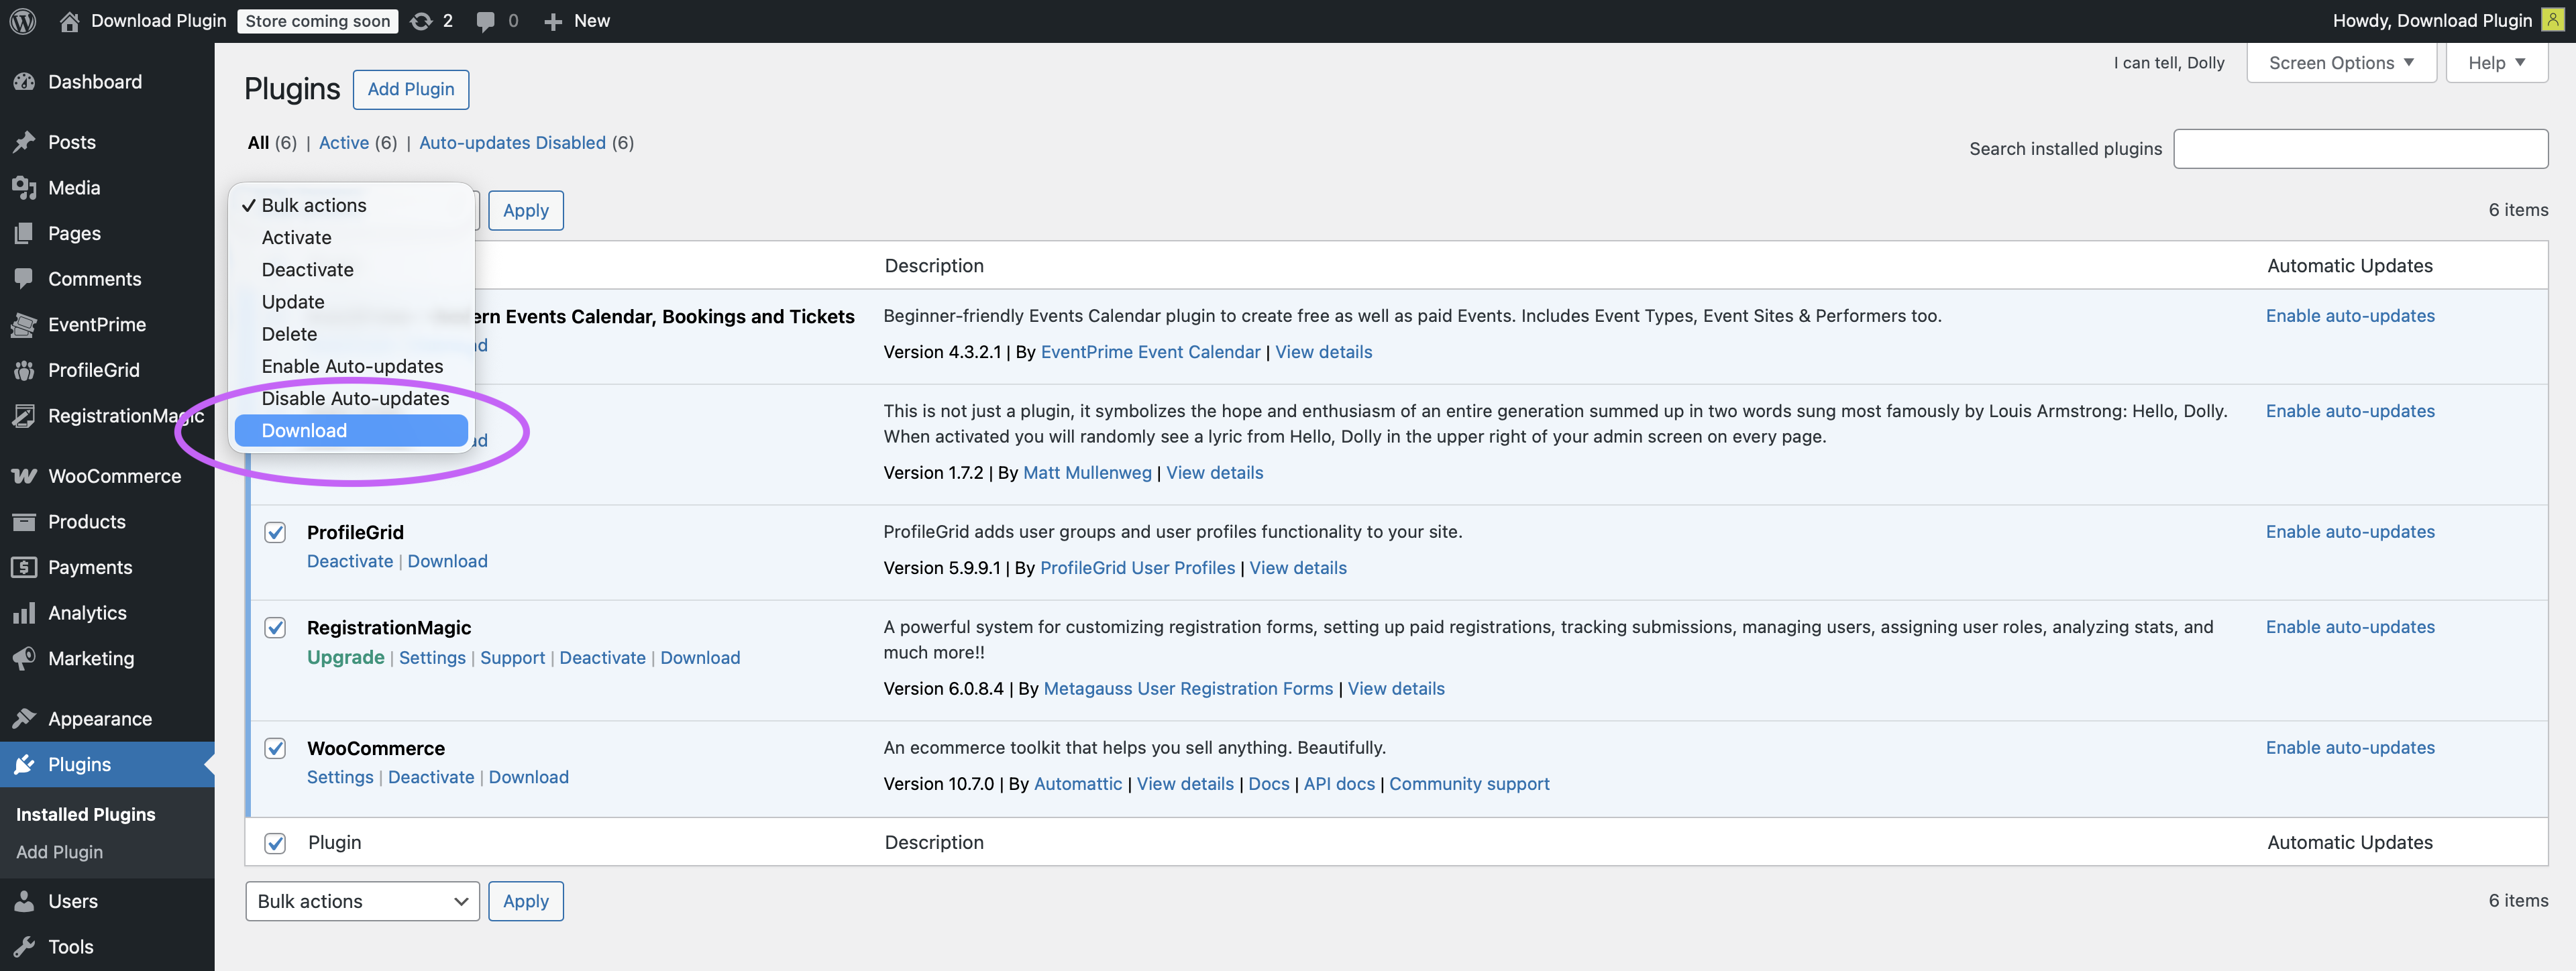Select Download from bulk actions list
Screen dimensions: 2576x971
click(304, 431)
